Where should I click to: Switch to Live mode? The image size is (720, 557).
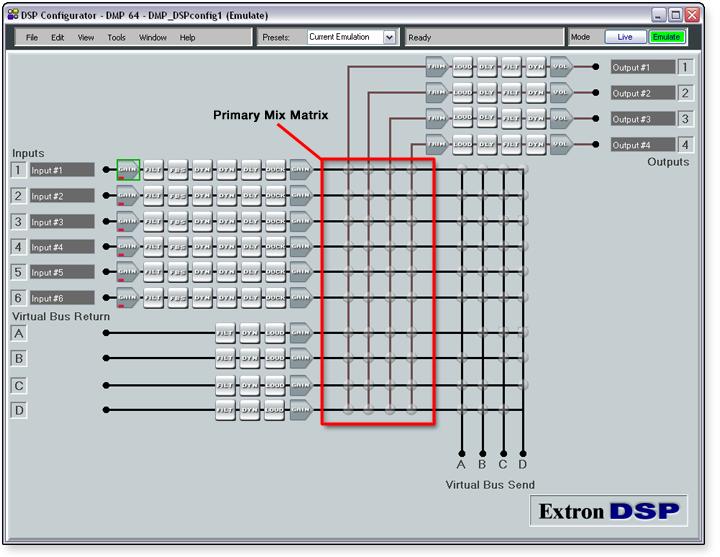(x=625, y=37)
